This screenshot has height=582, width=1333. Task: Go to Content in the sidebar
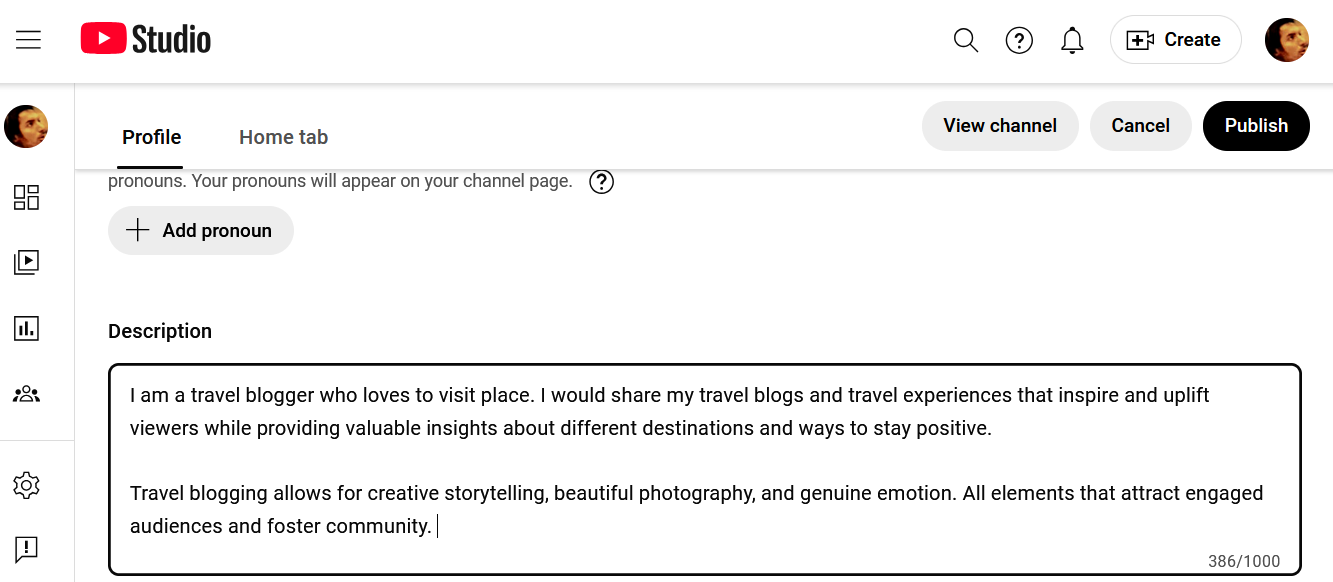coord(26,262)
